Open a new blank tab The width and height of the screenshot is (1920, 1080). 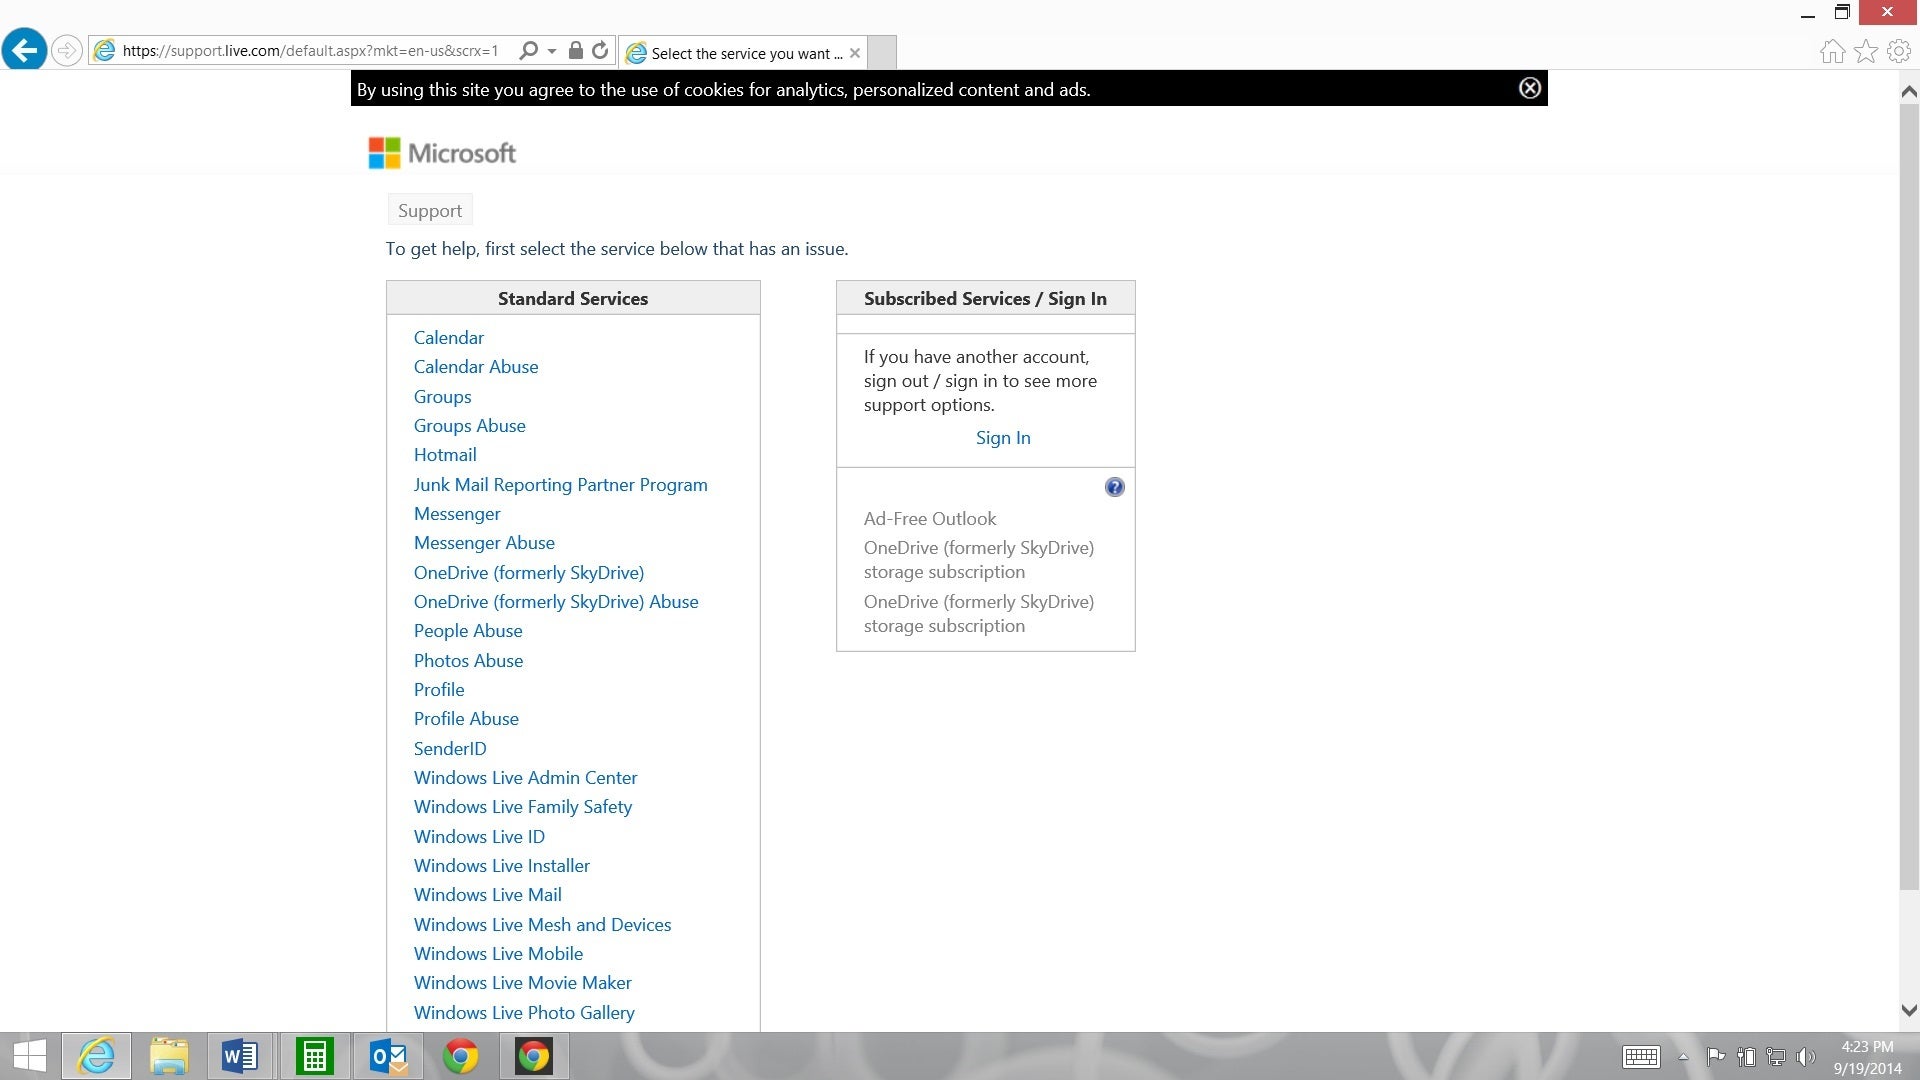(x=882, y=53)
